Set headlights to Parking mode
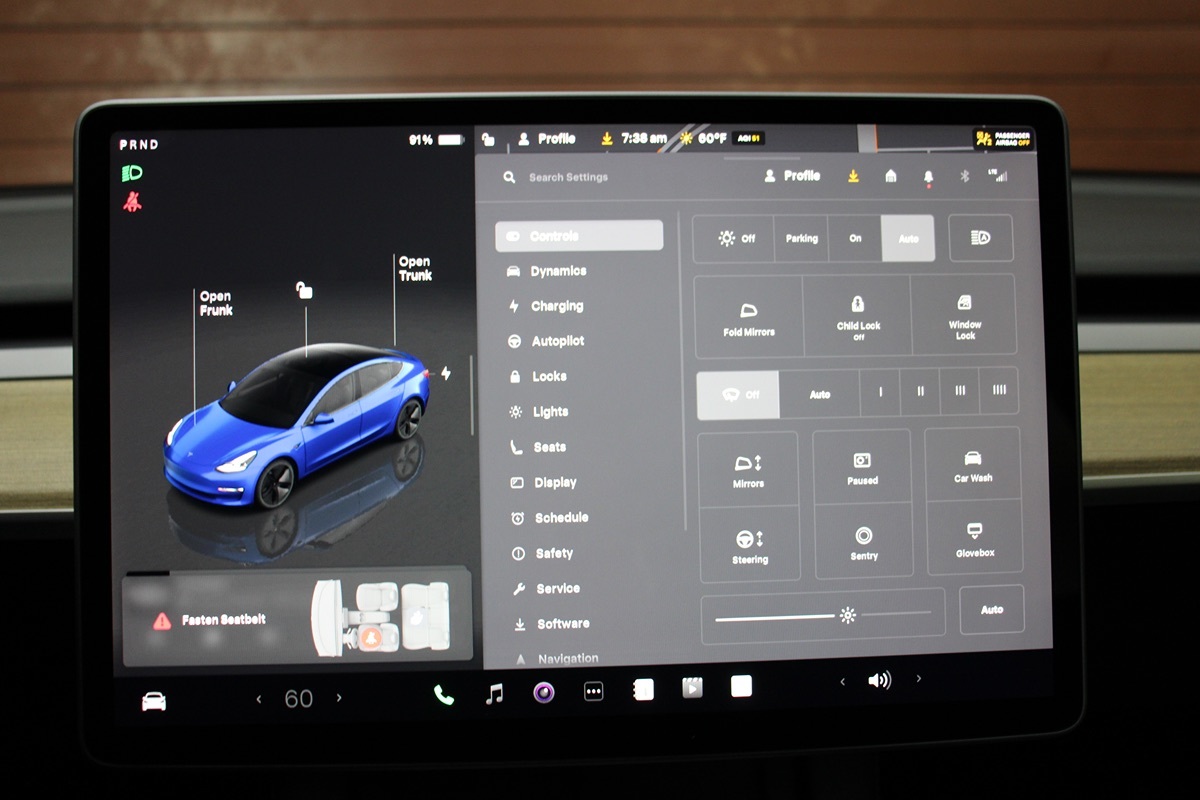1200x800 pixels. (x=801, y=238)
